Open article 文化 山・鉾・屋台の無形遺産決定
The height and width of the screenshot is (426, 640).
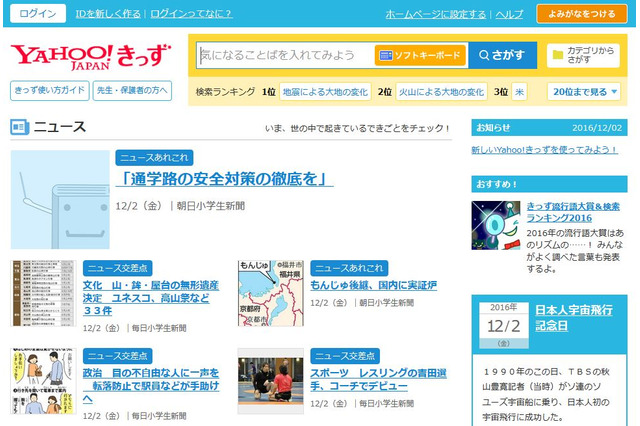click(x=151, y=297)
